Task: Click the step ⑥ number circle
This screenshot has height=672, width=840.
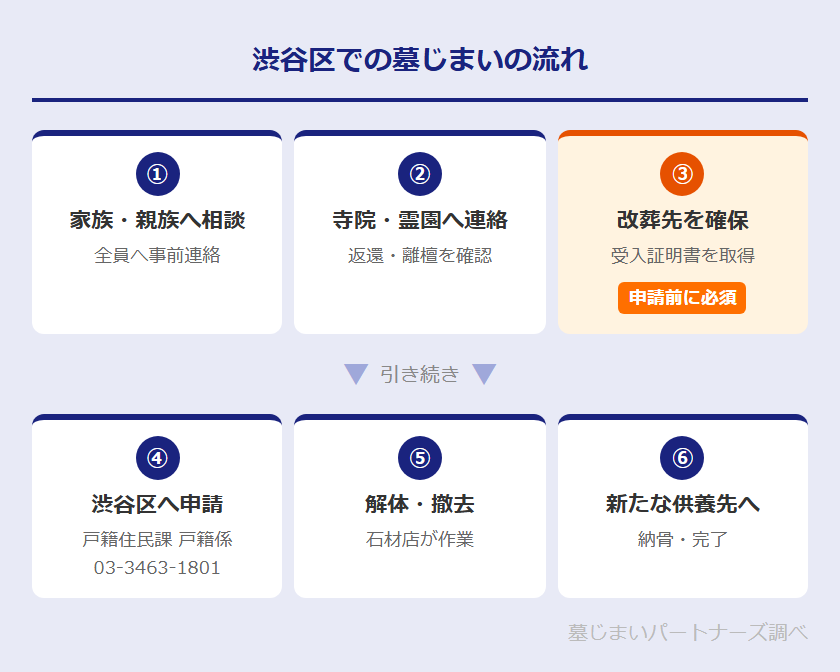Action: [x=682, y=458]
